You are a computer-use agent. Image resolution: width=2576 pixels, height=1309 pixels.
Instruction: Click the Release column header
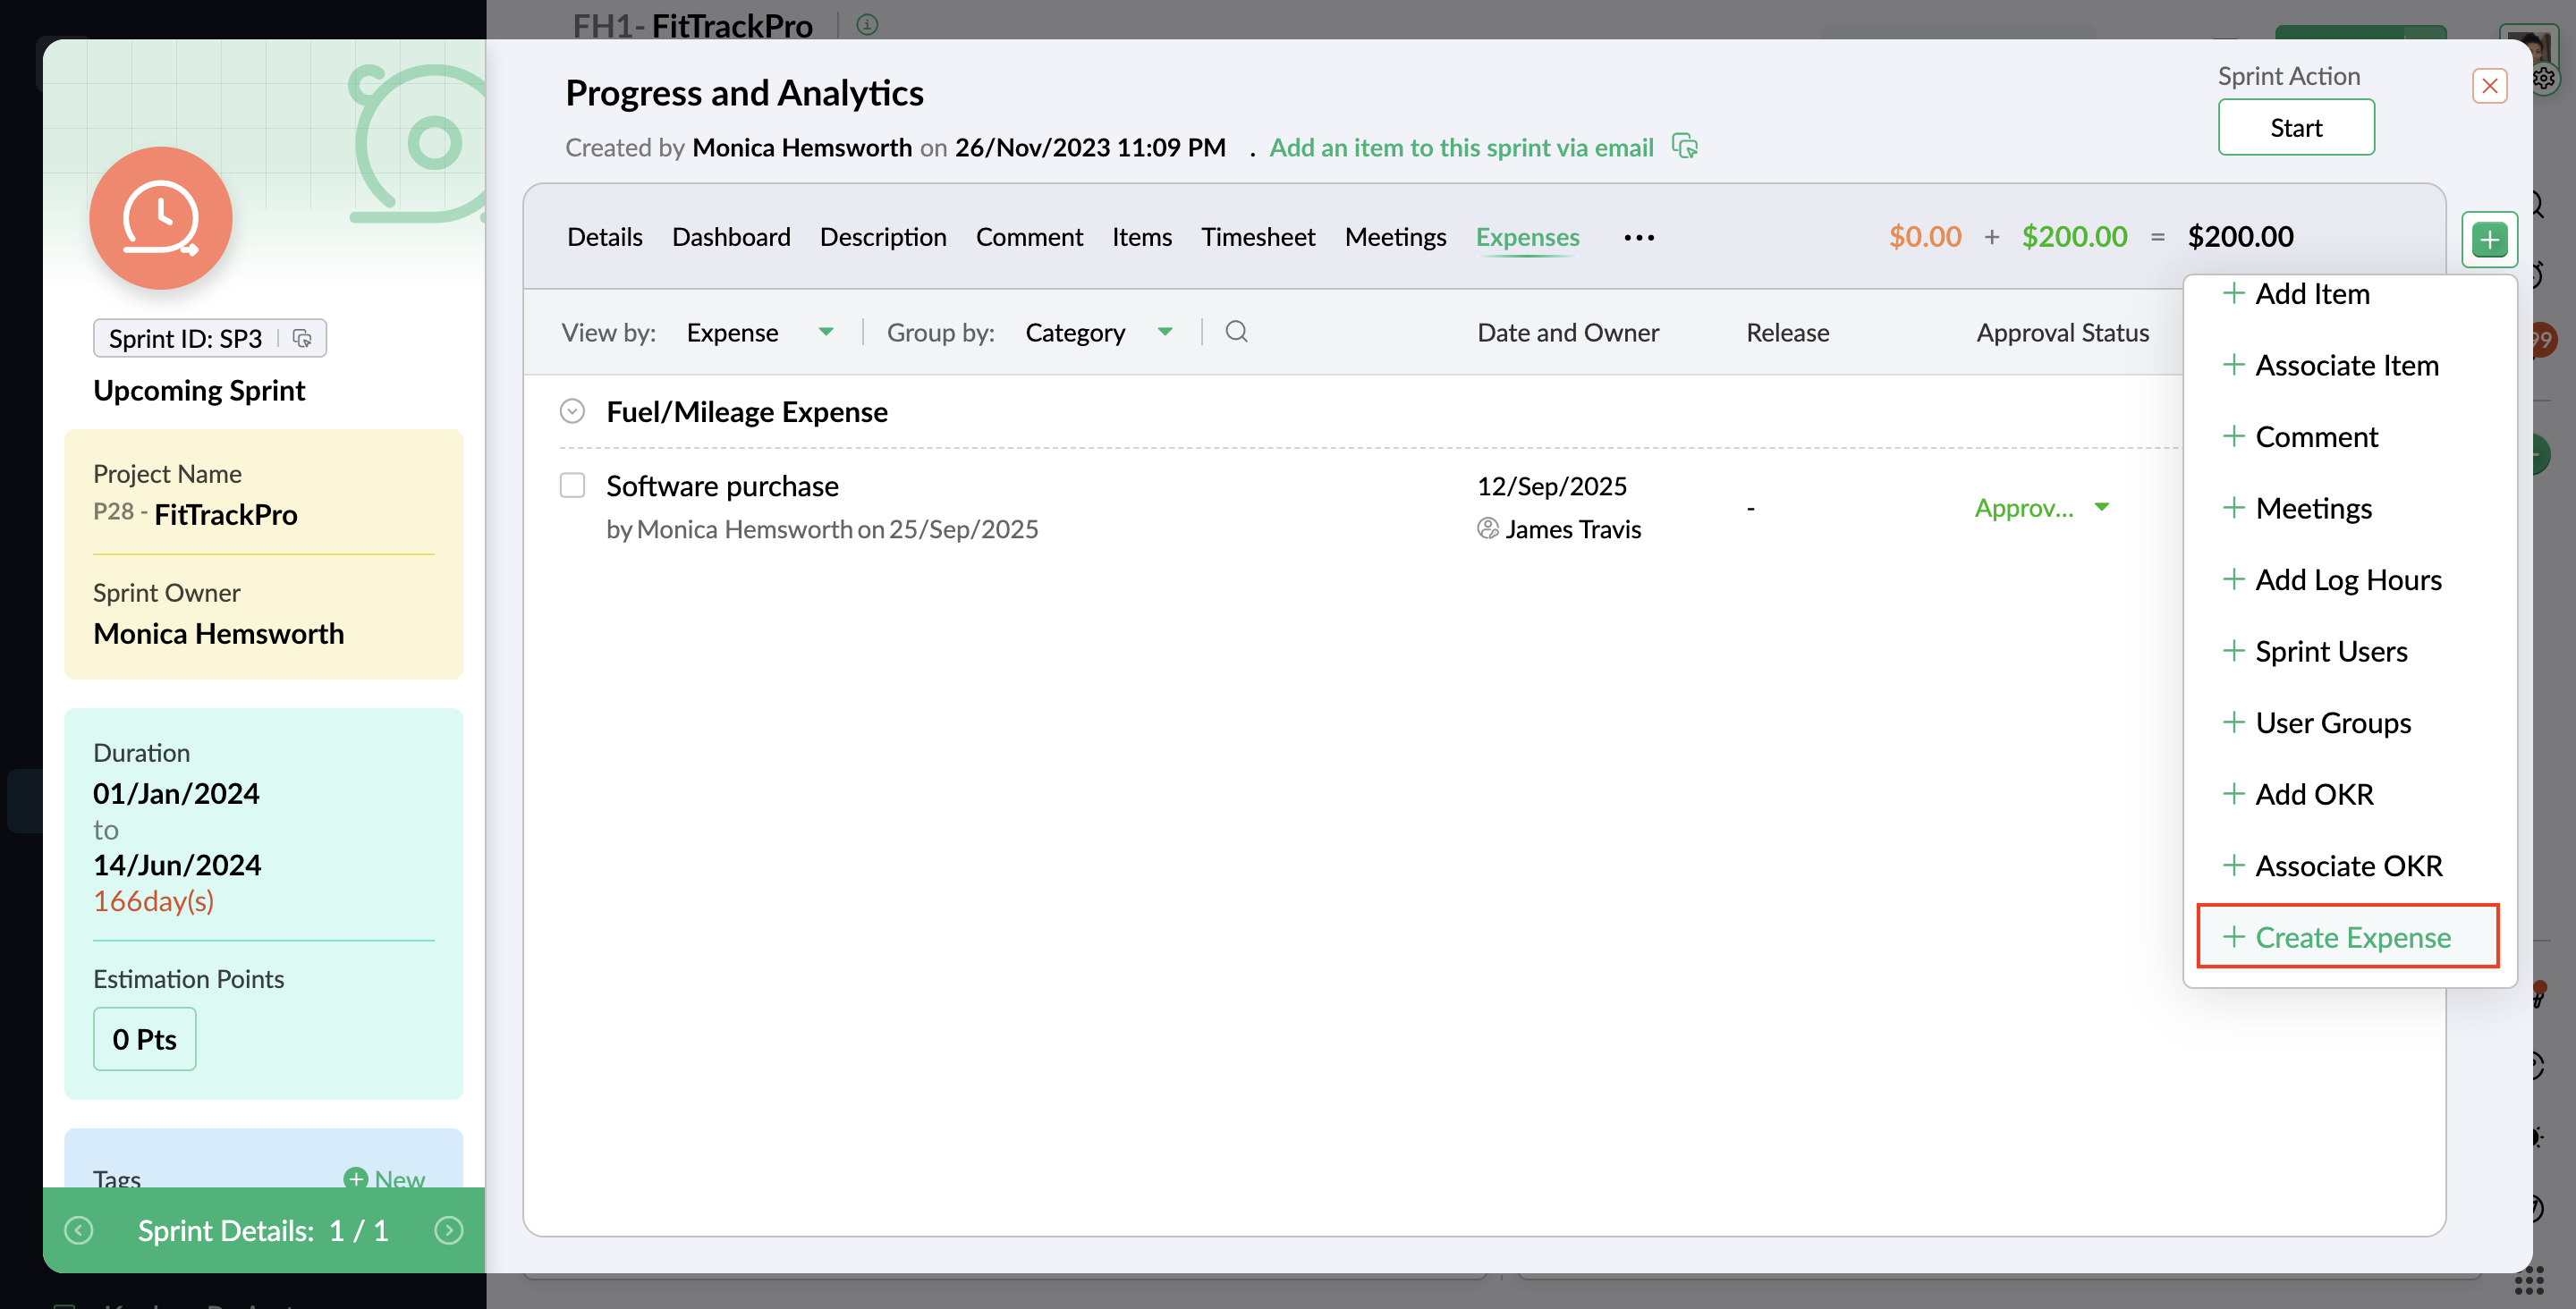[1787, 332]
